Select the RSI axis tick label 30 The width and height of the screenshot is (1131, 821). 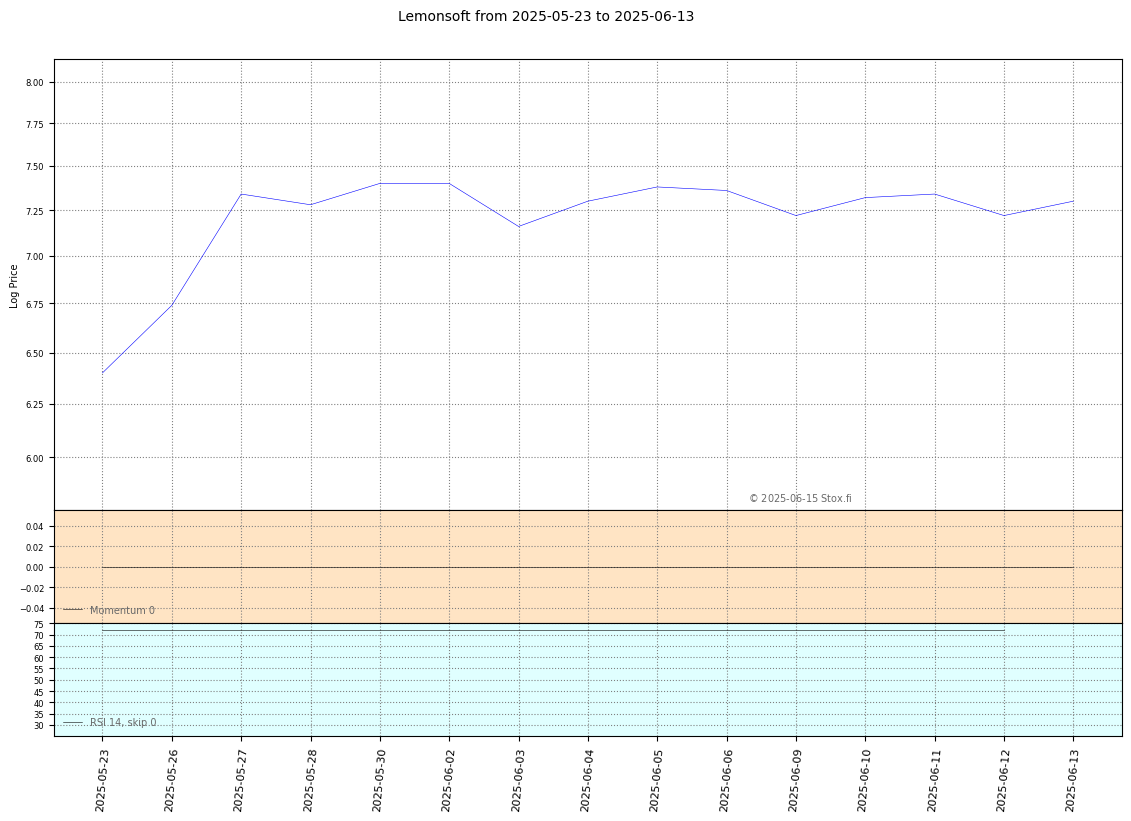point(39,726)
